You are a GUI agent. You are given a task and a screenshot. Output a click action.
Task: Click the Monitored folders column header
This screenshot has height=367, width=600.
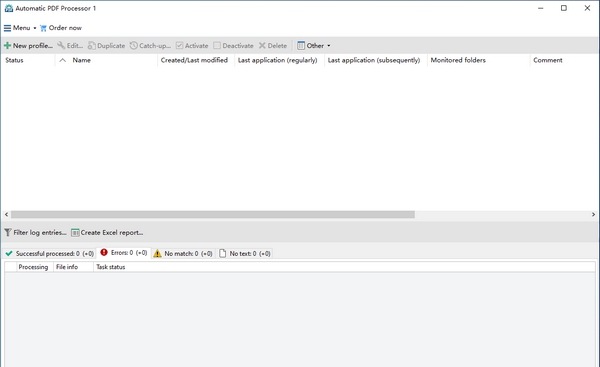479,60
